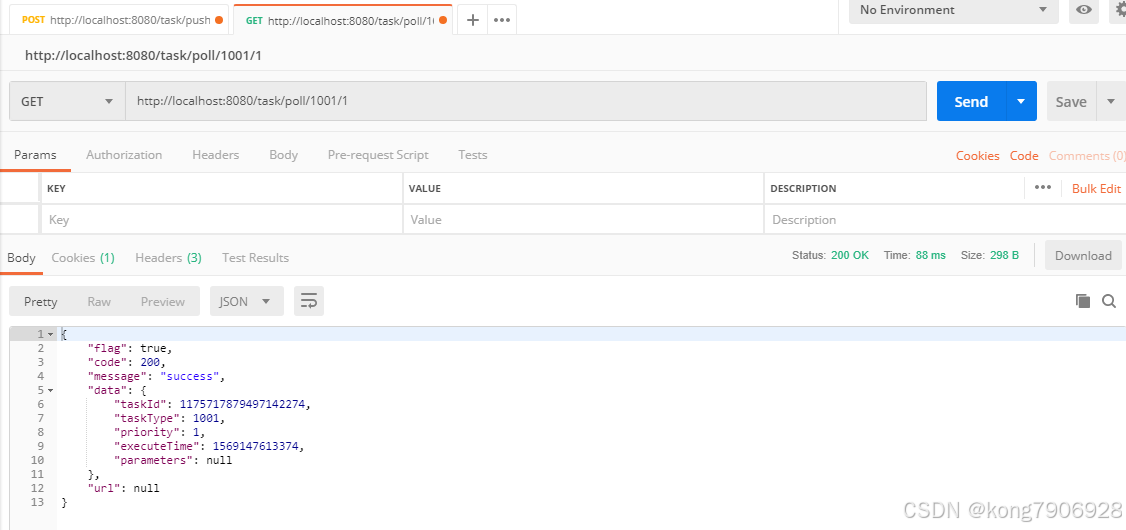
Task: Open the No Environment dropdown
Action: tap(953, 10)
